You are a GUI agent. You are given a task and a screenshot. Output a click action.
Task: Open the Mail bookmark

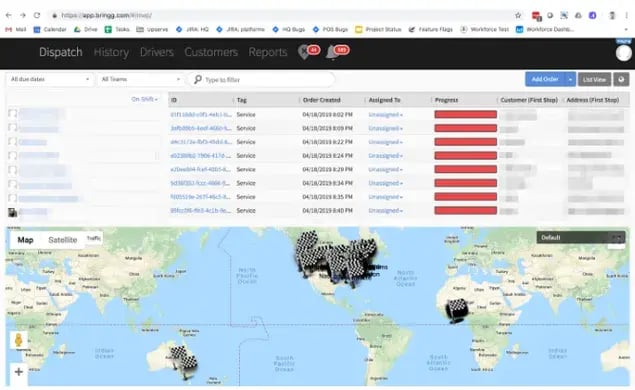click(x=16, y=30)
